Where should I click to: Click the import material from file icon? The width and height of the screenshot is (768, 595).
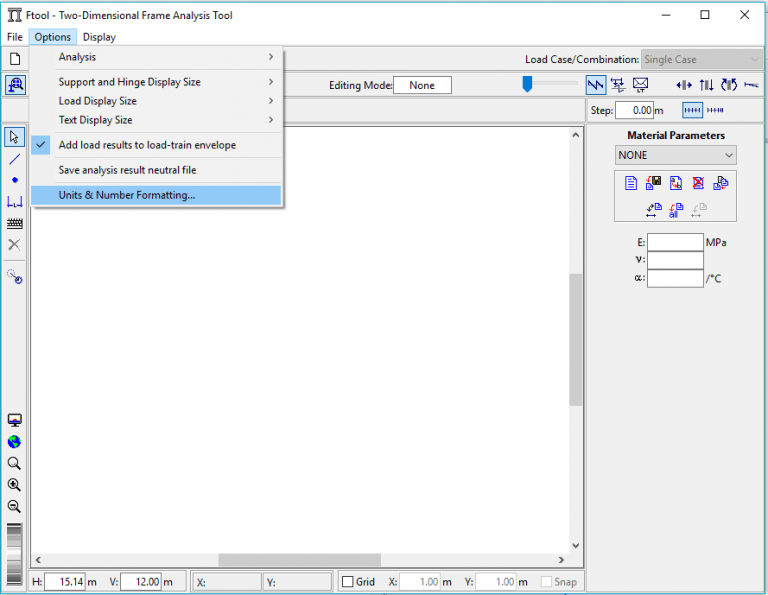pos(653,183)
